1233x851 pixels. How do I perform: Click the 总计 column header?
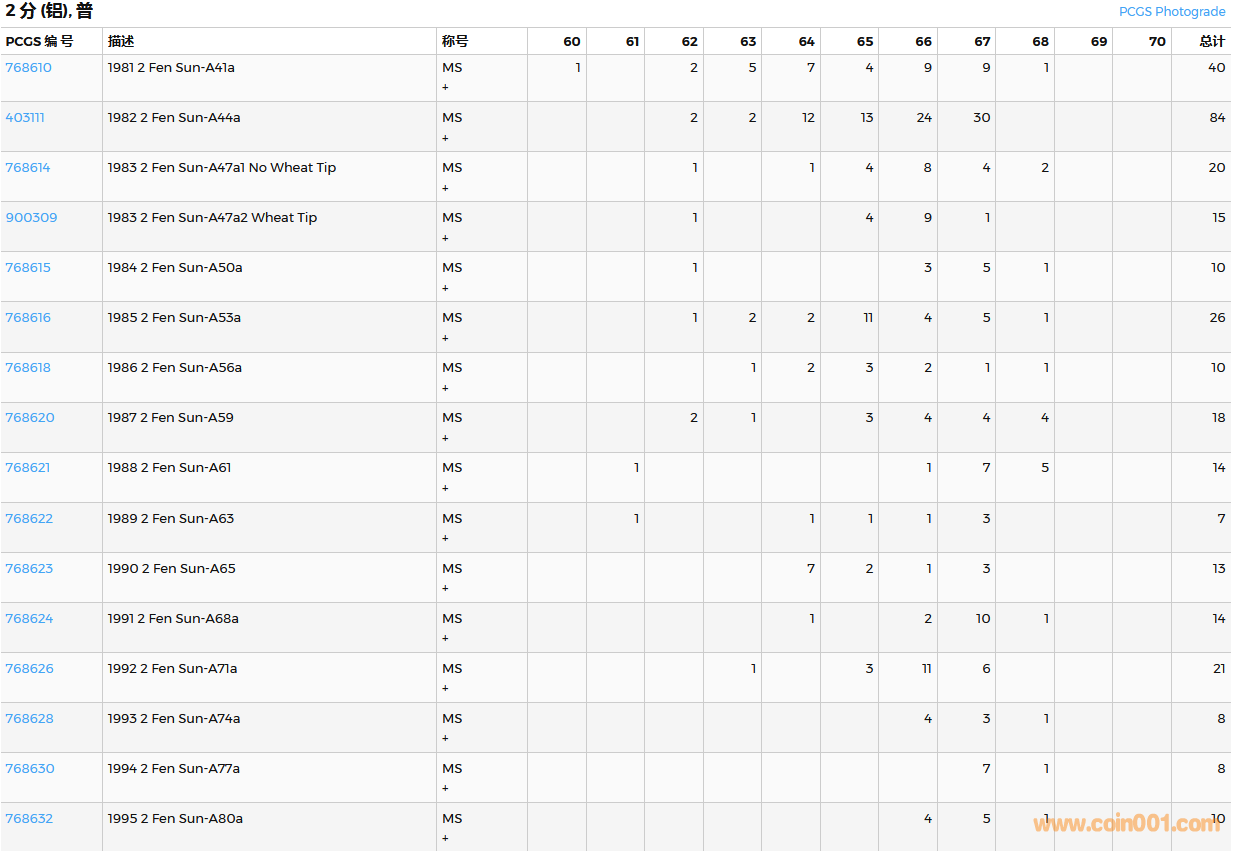1211,42
